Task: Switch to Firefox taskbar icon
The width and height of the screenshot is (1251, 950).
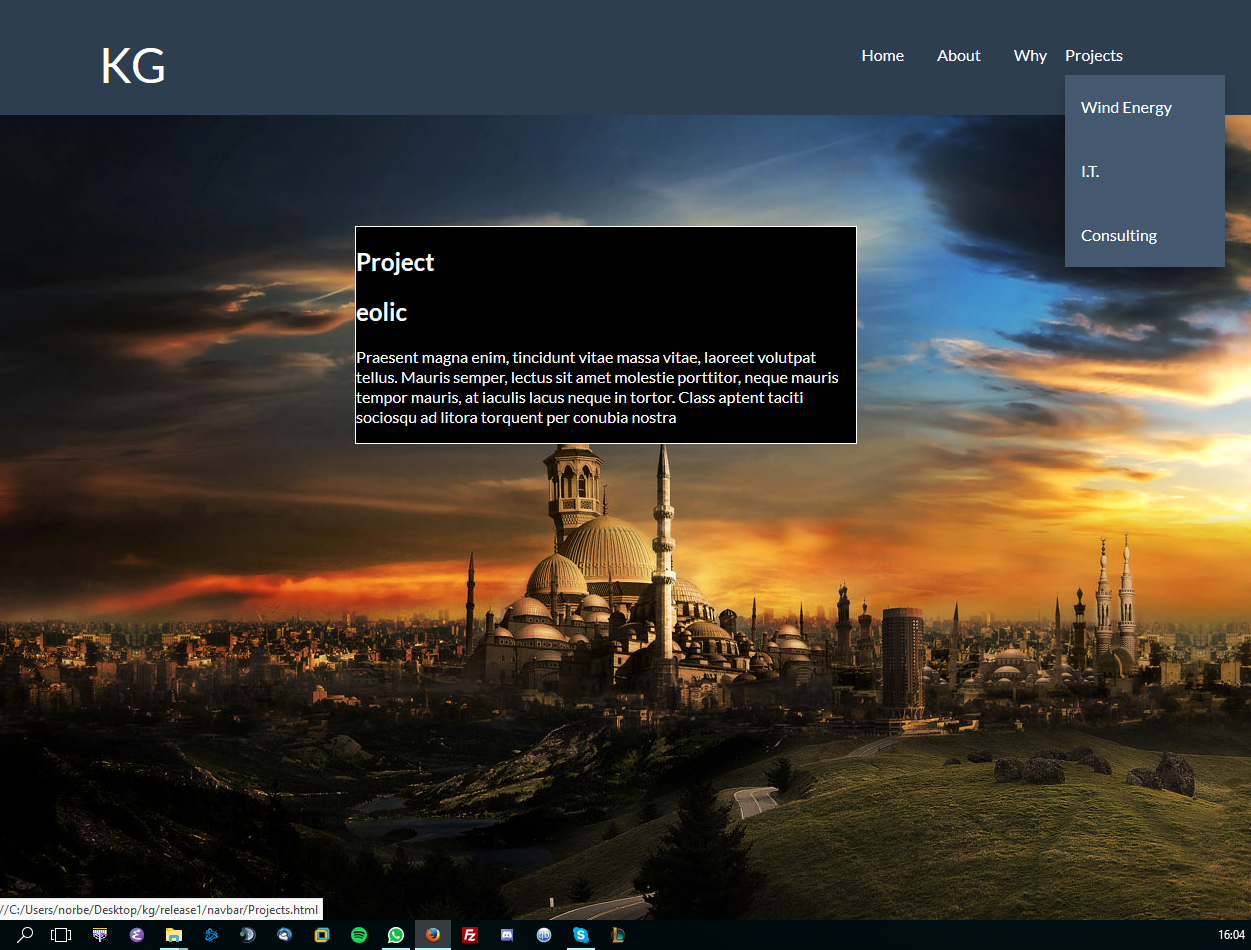Action: point(433,935)
